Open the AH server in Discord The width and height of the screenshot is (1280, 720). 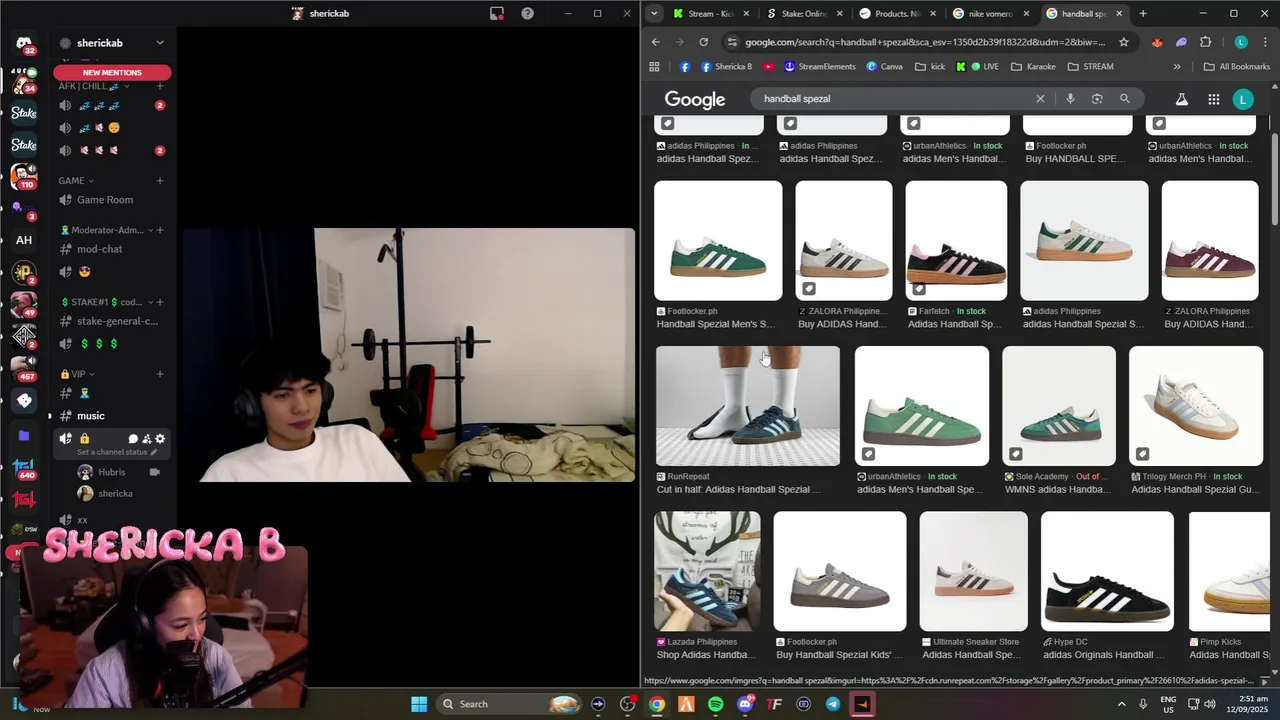[x=24, y=240]
